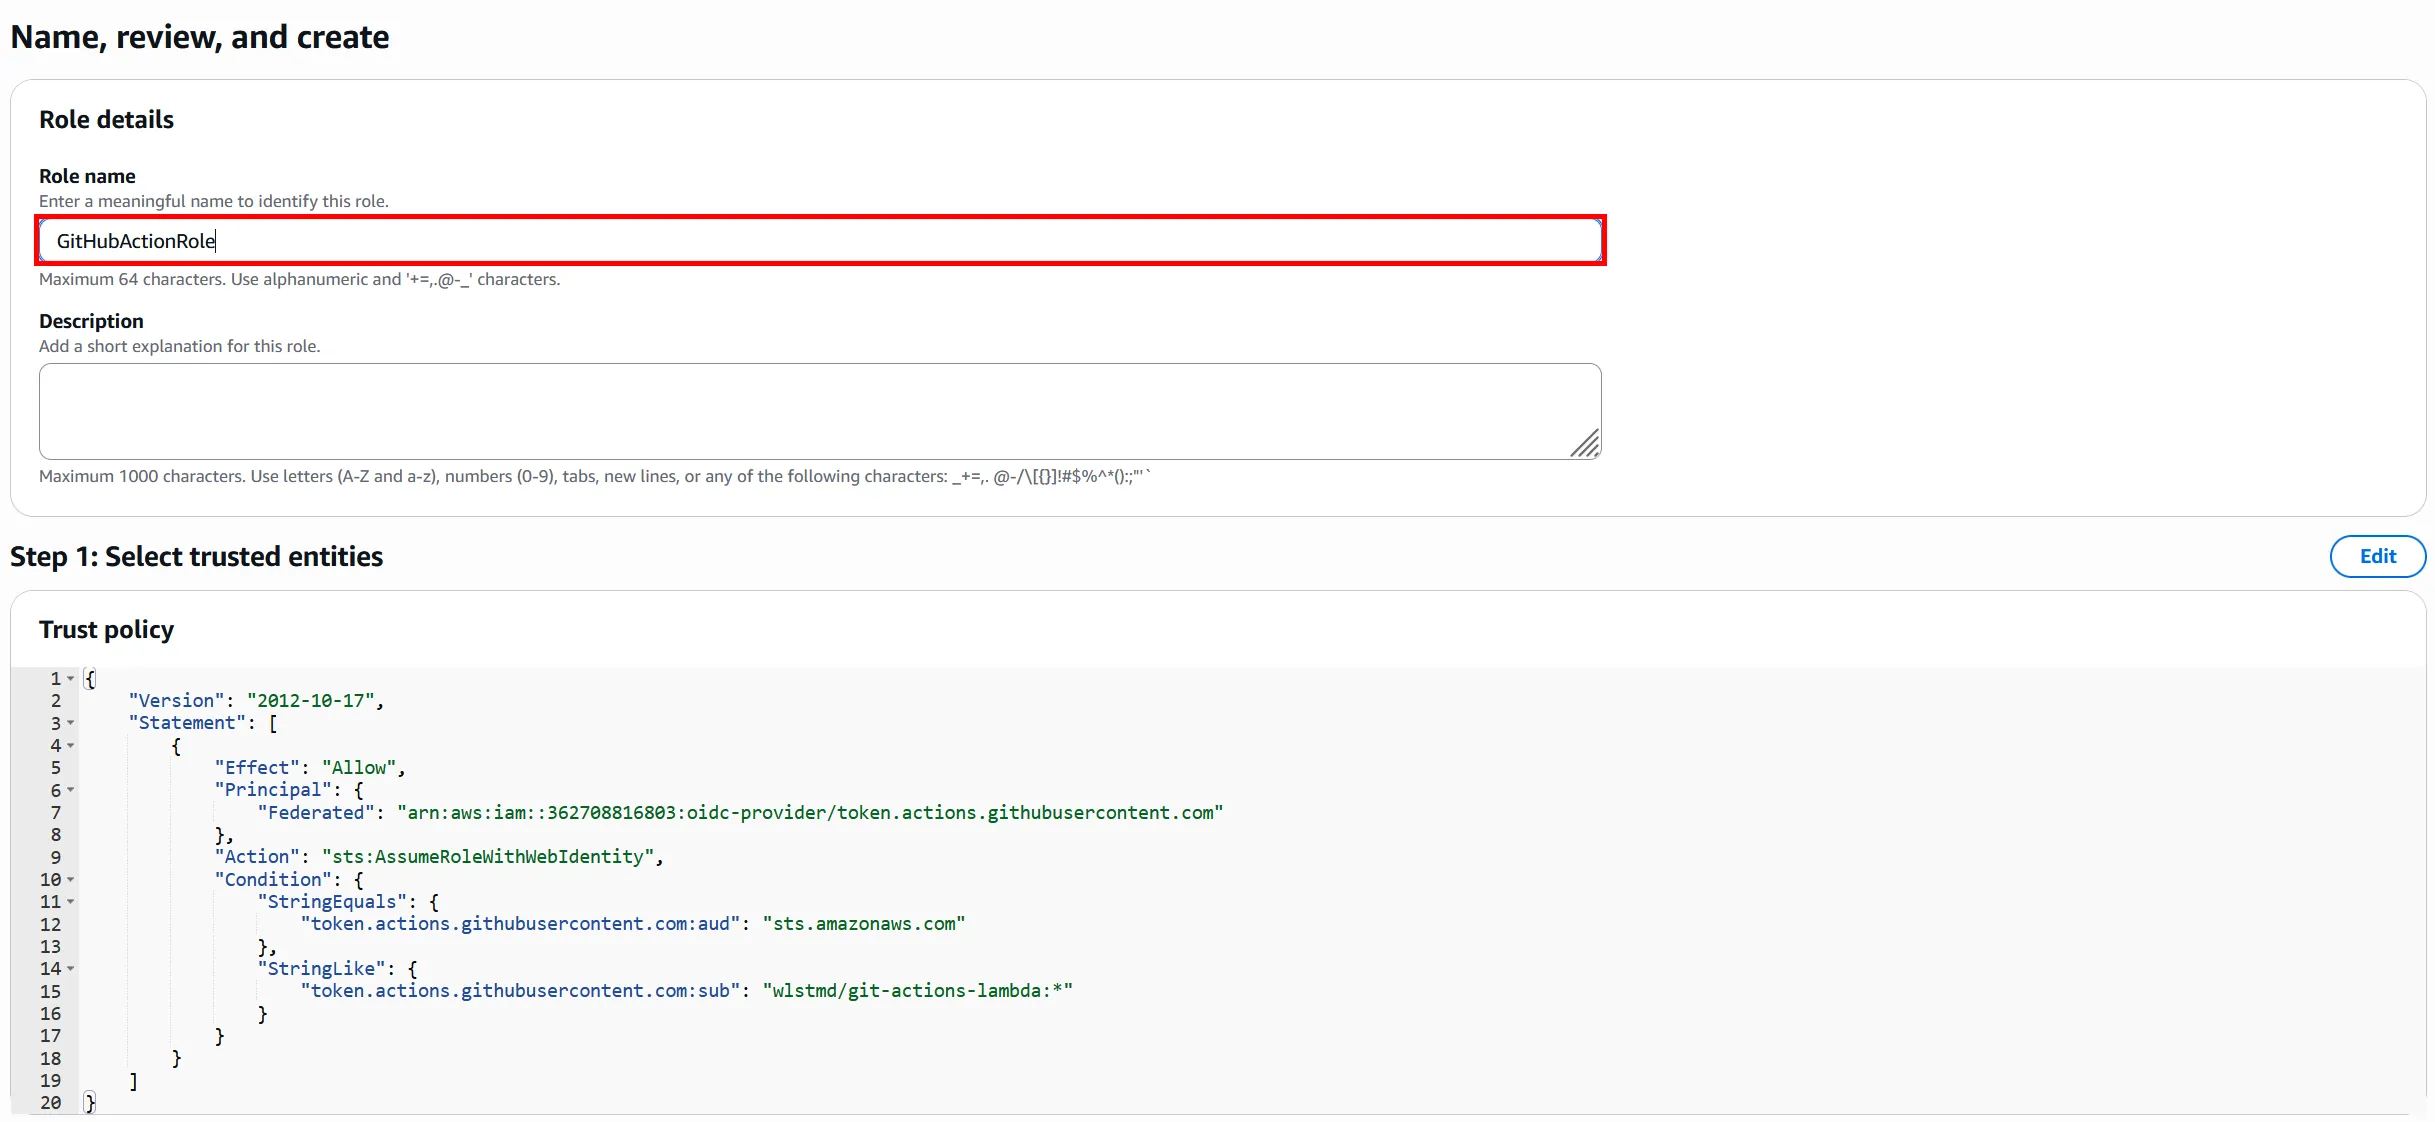Collapse the StringEquals block on line 11

(x=71, y=902)
